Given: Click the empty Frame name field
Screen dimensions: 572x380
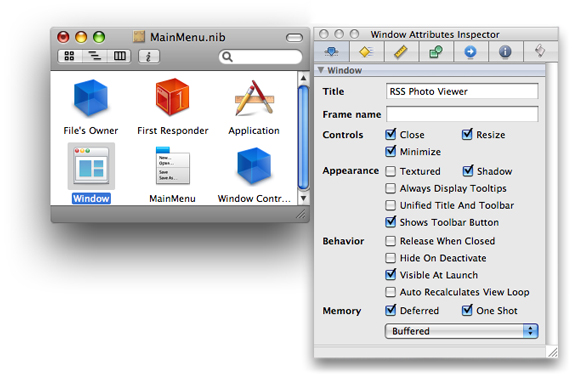Looking at the screenshot, I should coord(462,114).
